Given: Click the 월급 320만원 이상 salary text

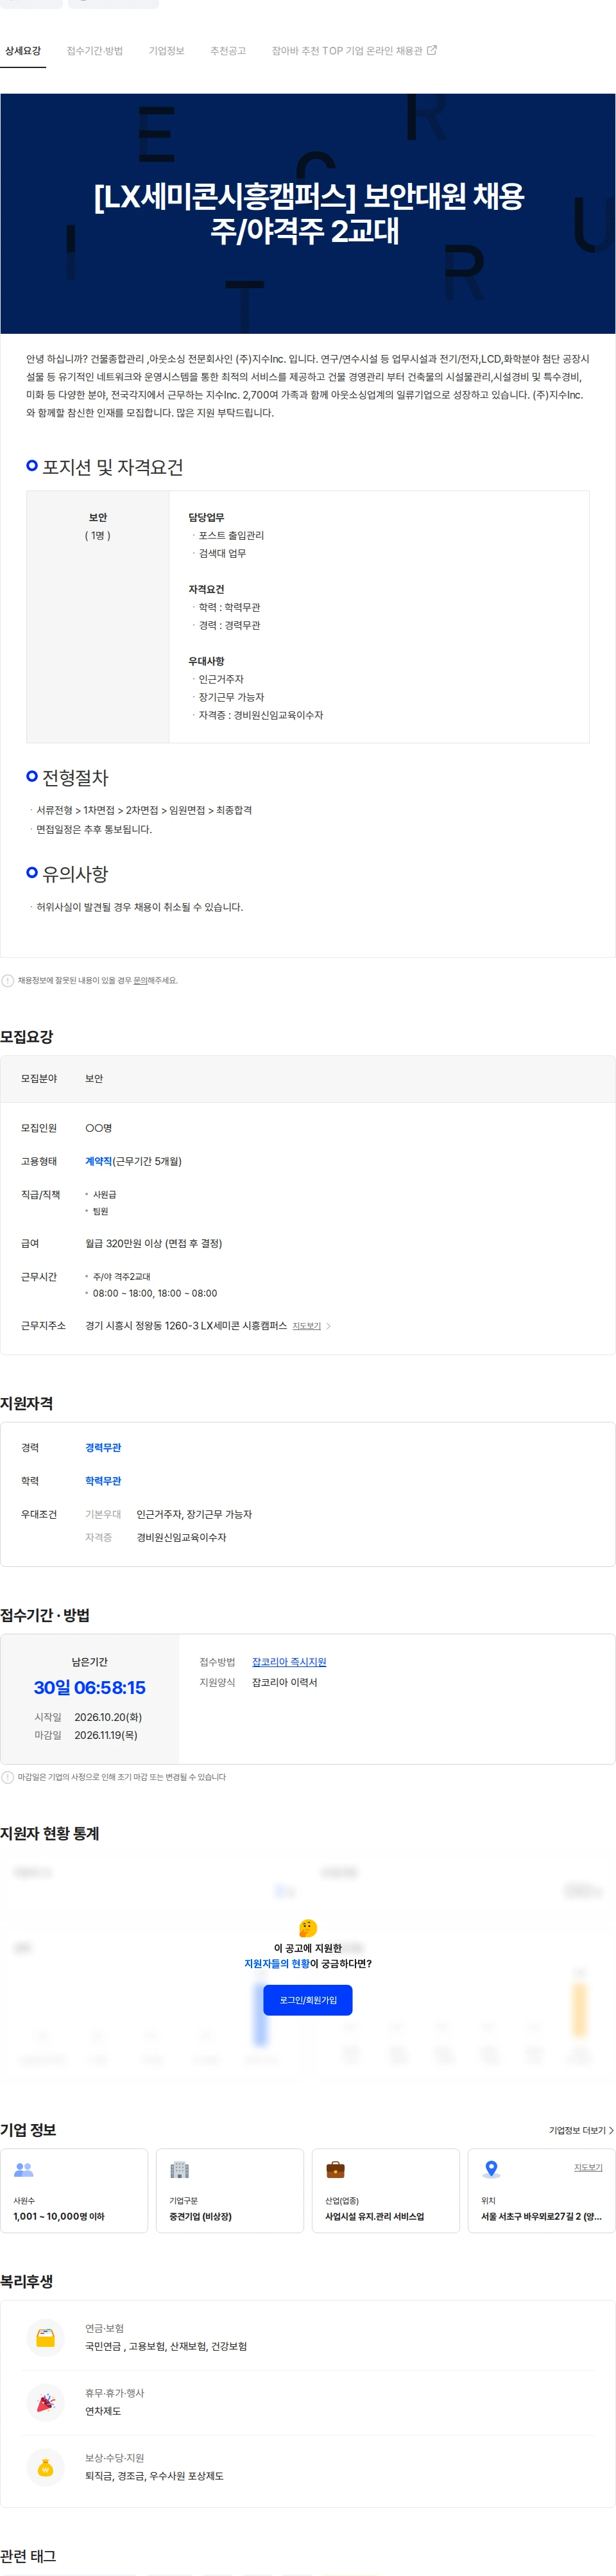Looking at the screenshot, I should [x=154, y=1244].
